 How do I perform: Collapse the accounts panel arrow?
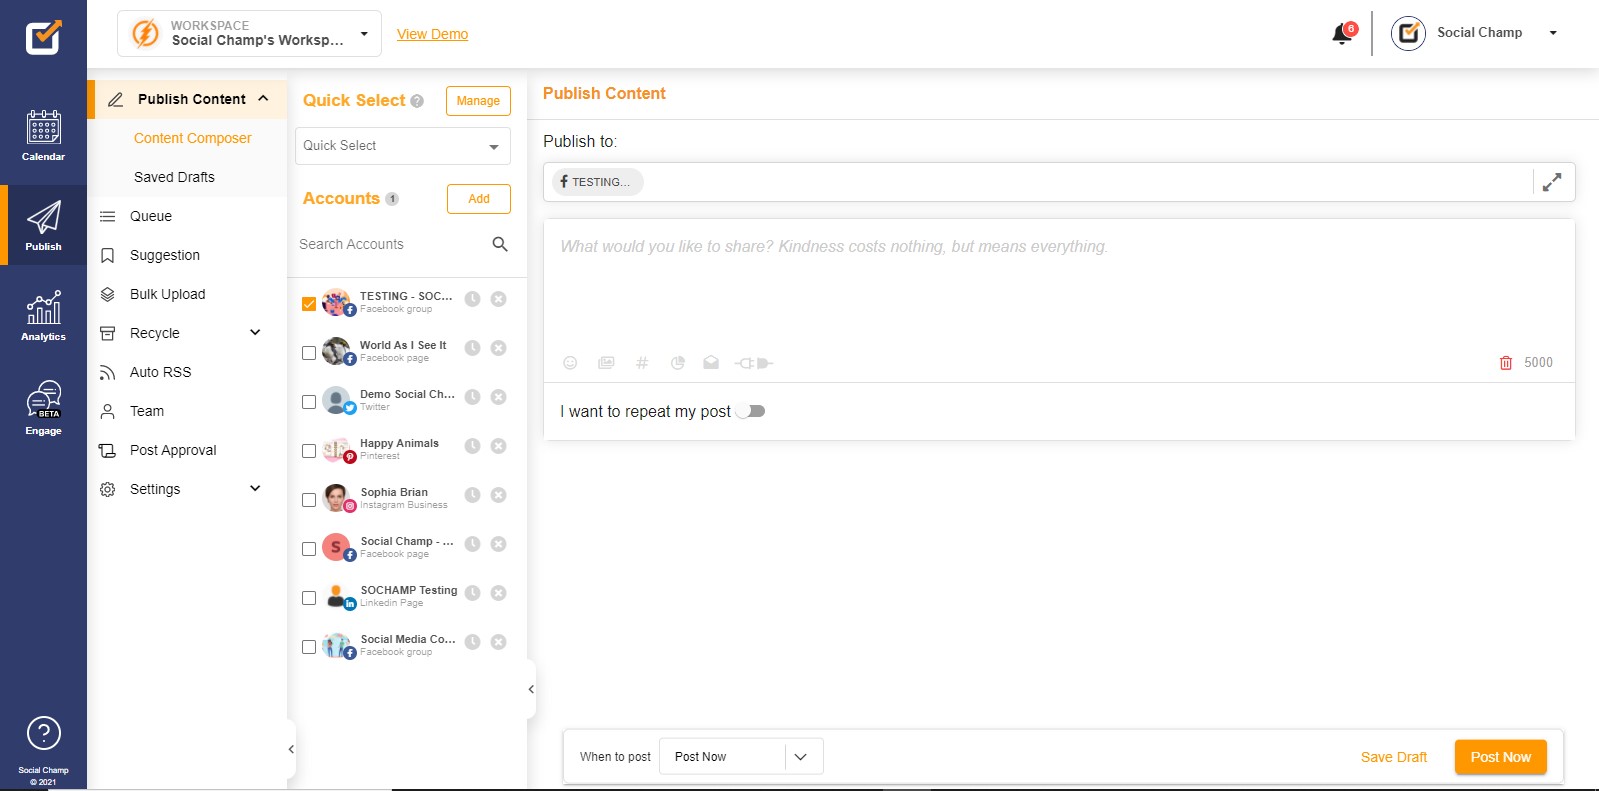tap(531, 689)
